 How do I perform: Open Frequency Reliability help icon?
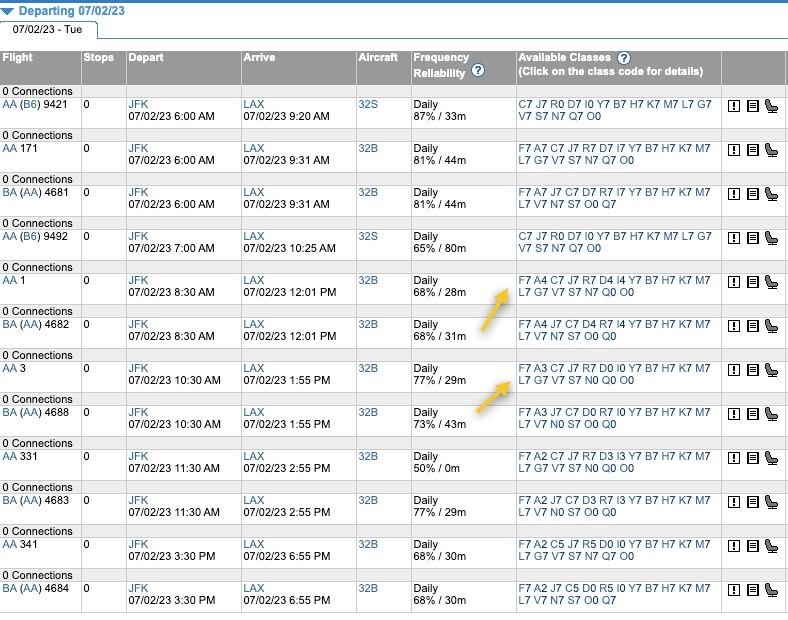click(x=478, y=70)
